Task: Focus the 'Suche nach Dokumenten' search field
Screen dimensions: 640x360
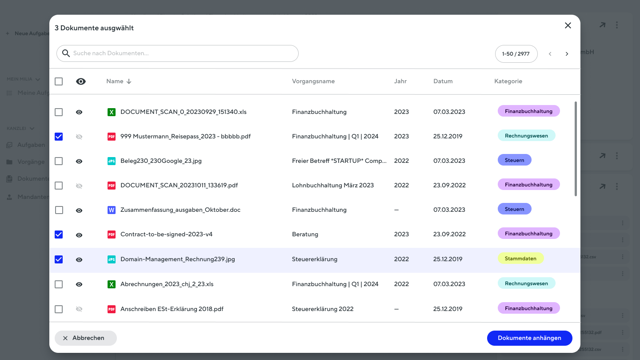Action: point(177,53)
